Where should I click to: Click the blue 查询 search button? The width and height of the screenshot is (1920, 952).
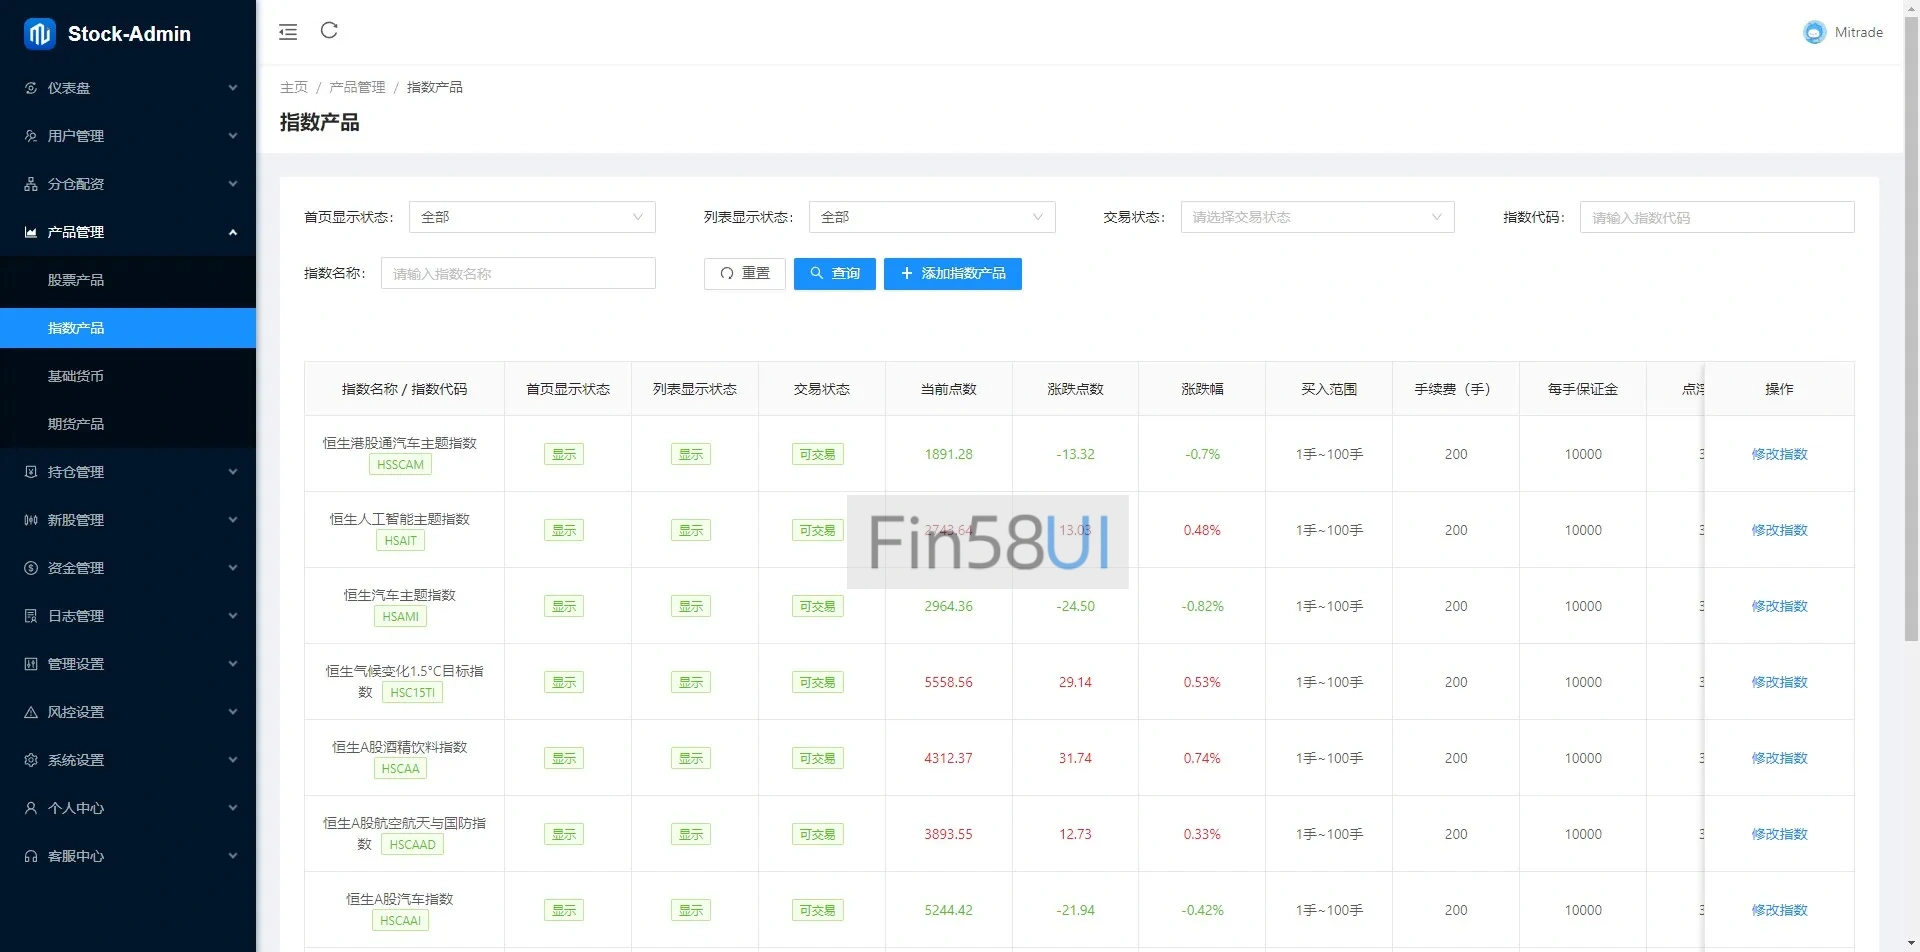834,274
